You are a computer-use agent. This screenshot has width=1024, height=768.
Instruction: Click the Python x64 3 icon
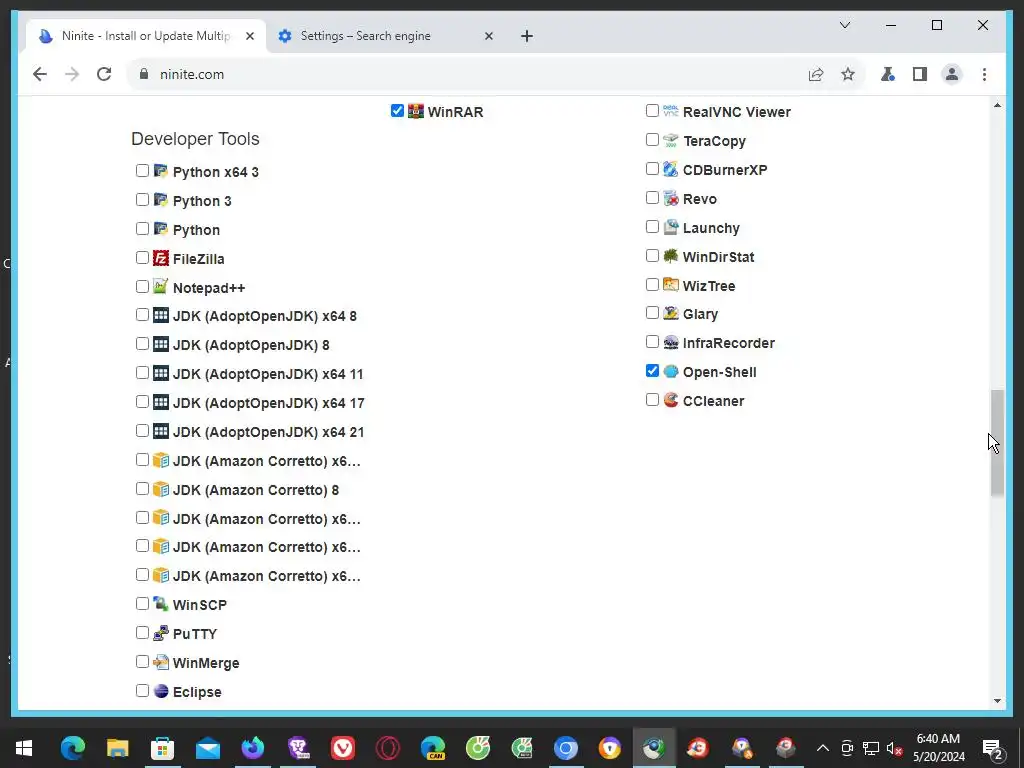(161, 171)
